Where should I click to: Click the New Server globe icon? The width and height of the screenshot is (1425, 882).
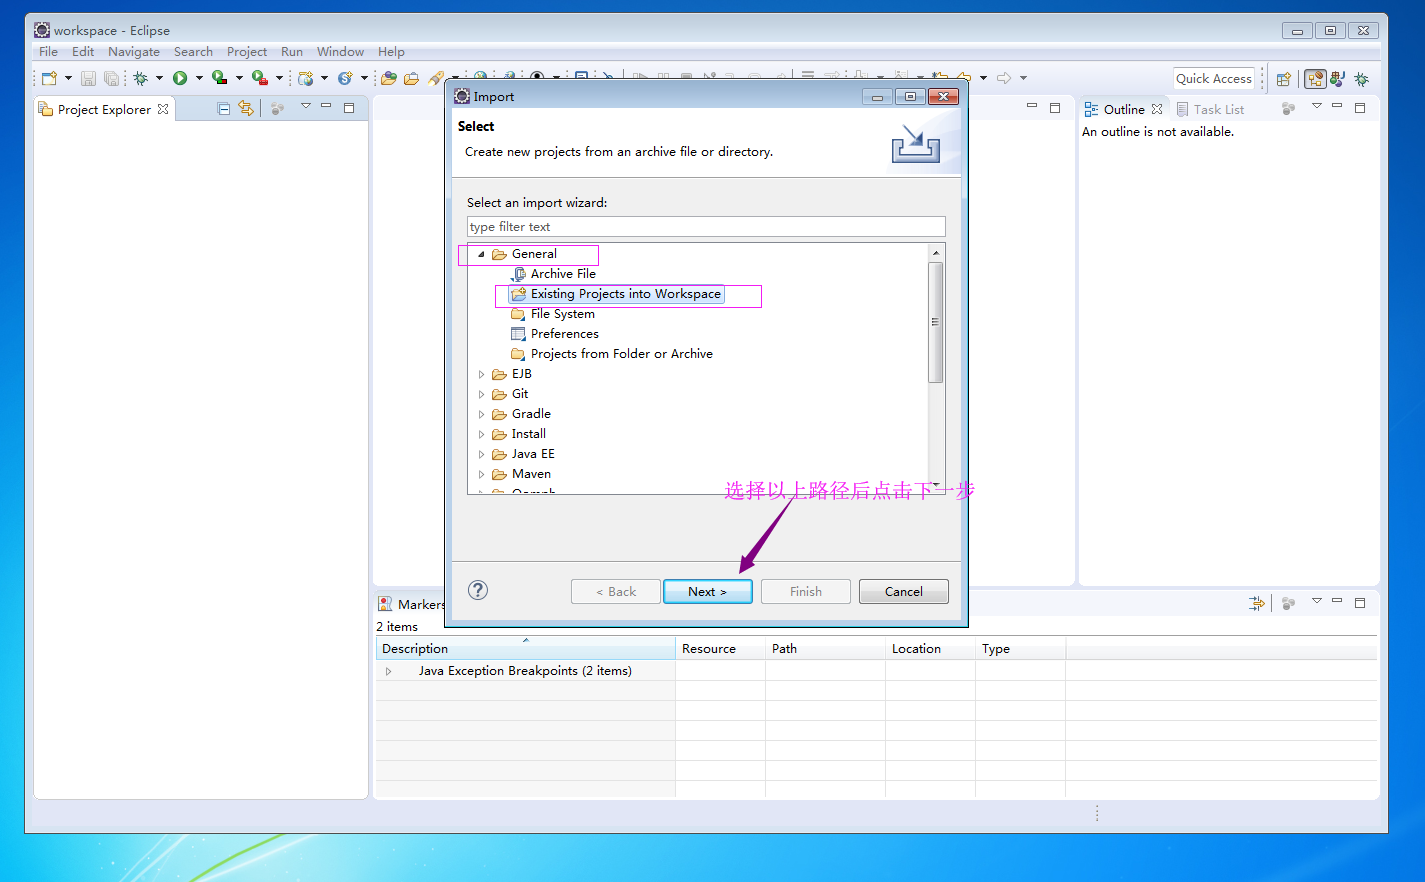[x=306, y=78]
